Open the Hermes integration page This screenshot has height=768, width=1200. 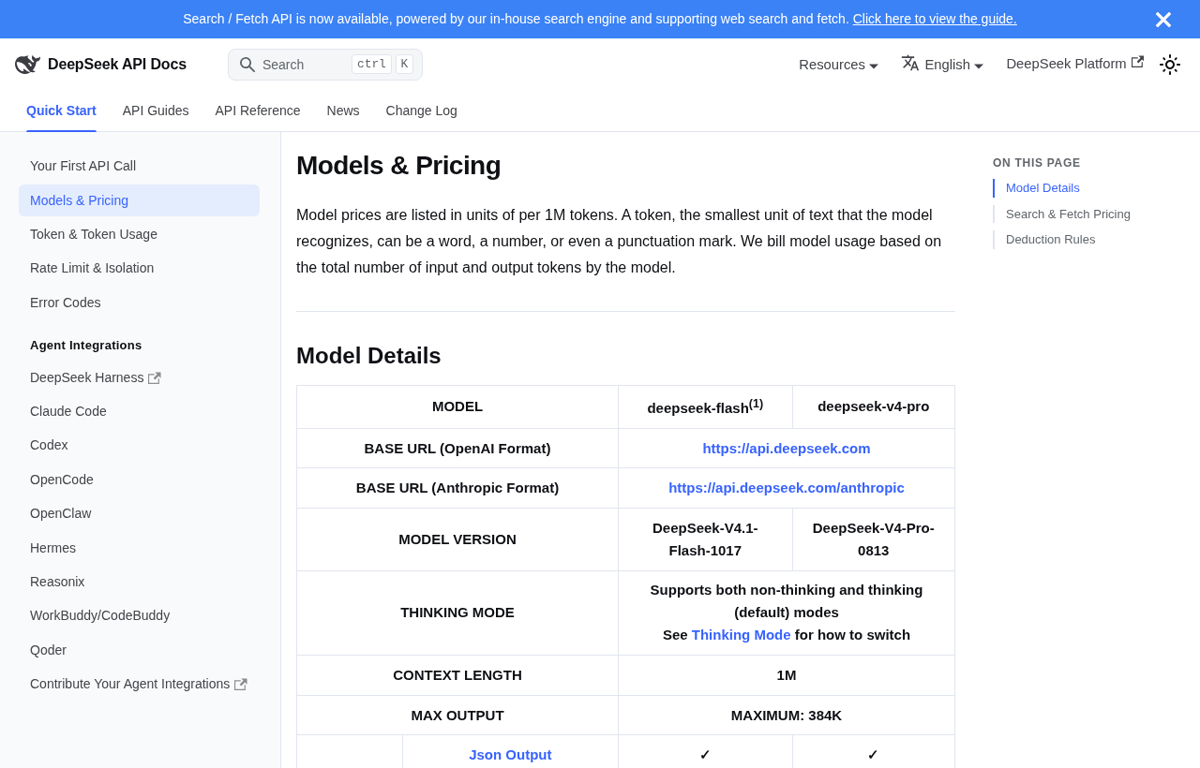tap(139, 548)
